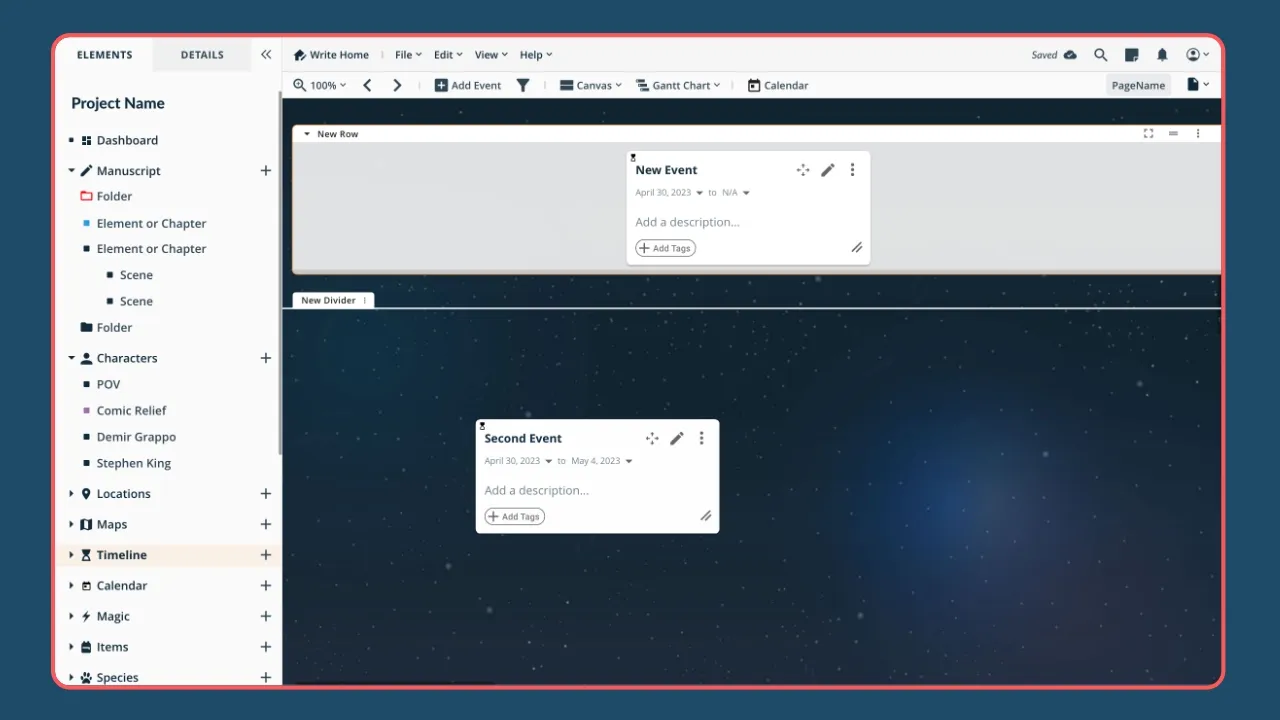1280x720 pixels.
Task: Click the notes icon next to search
Action: coord(1132,55)
